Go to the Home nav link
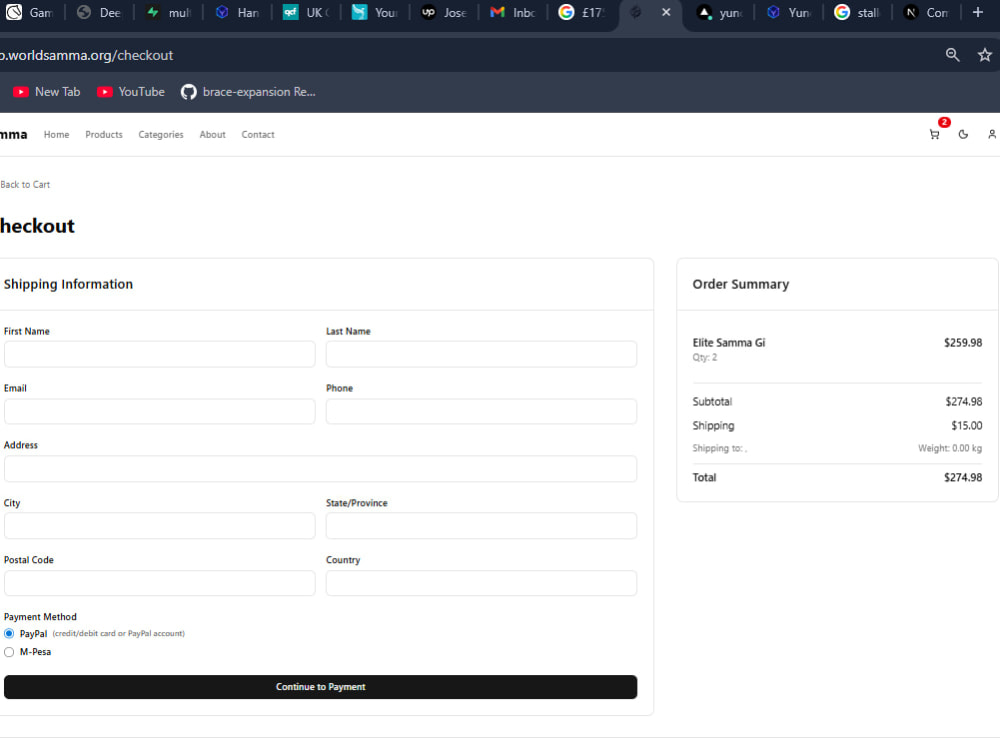This screenshot has height=750, width=1000. click(x=56, y=135)
